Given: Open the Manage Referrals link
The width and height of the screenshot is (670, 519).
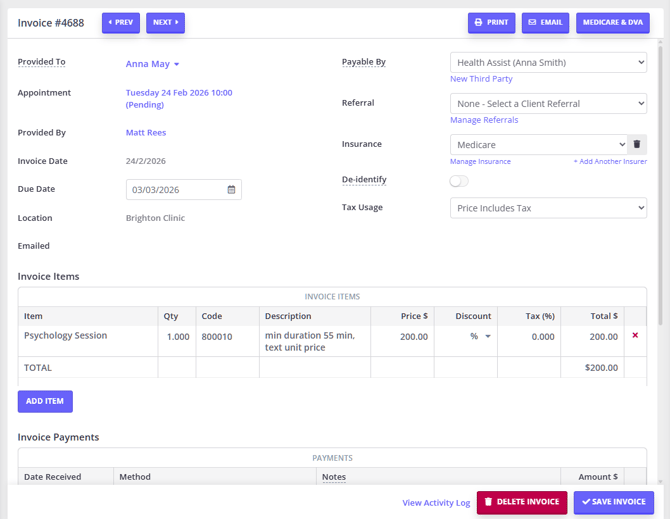Looking at the screenshot, I should tap(484, 120).
